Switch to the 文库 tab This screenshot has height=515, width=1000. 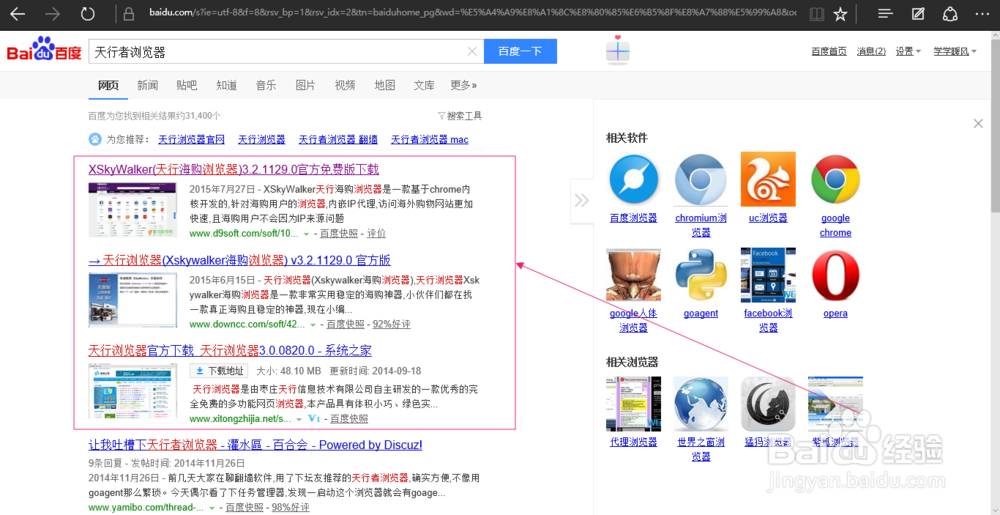coord(424,85)
